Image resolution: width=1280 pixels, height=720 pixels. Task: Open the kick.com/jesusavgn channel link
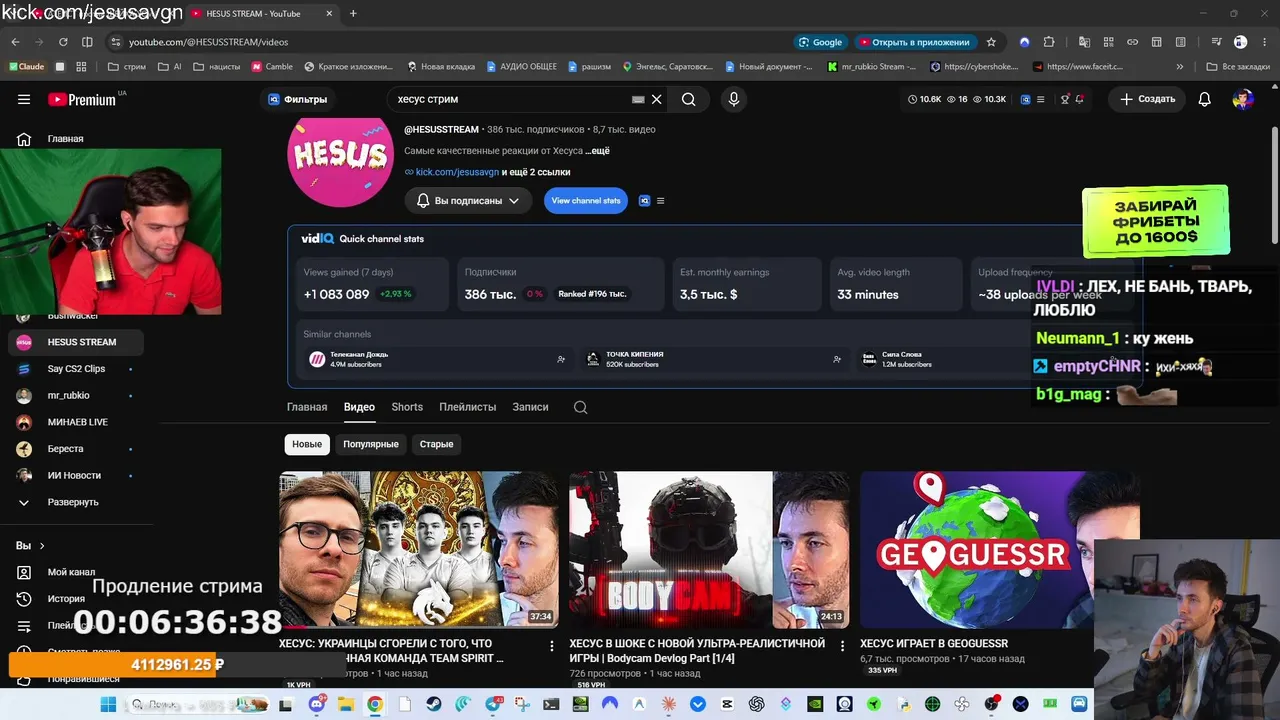[x=457, y=172]
